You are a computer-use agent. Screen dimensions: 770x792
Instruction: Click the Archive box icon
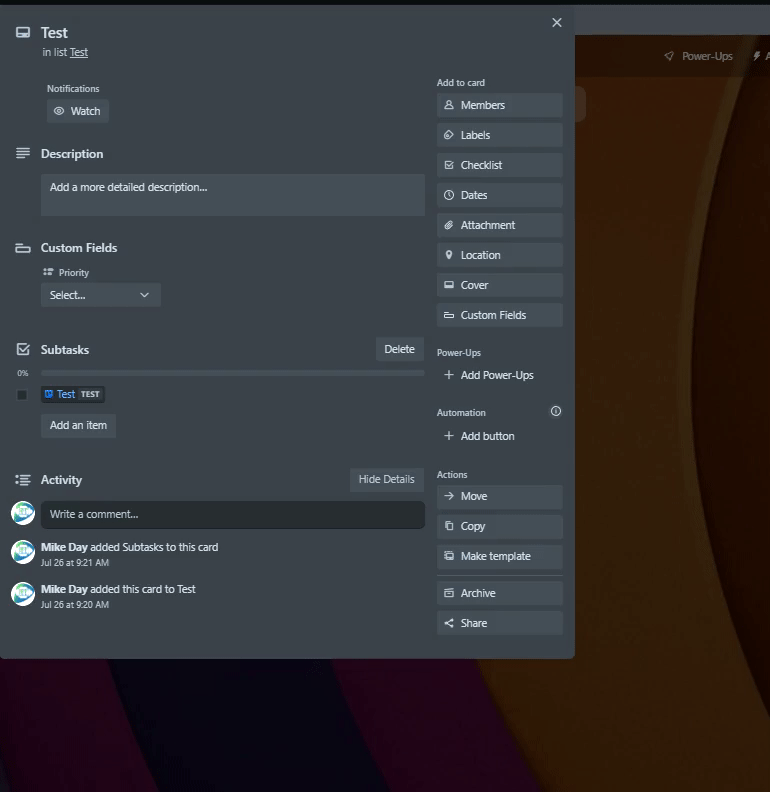pyautogui.click(x=449, y=592)
